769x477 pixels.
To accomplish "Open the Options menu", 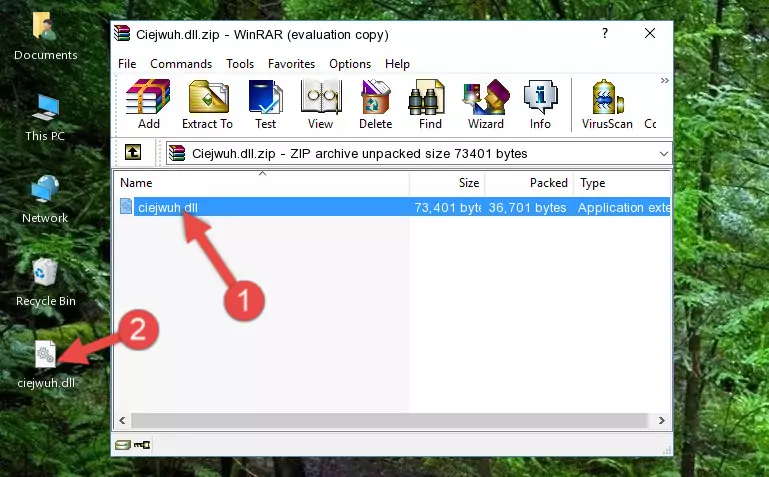I will tap(350, 64).
